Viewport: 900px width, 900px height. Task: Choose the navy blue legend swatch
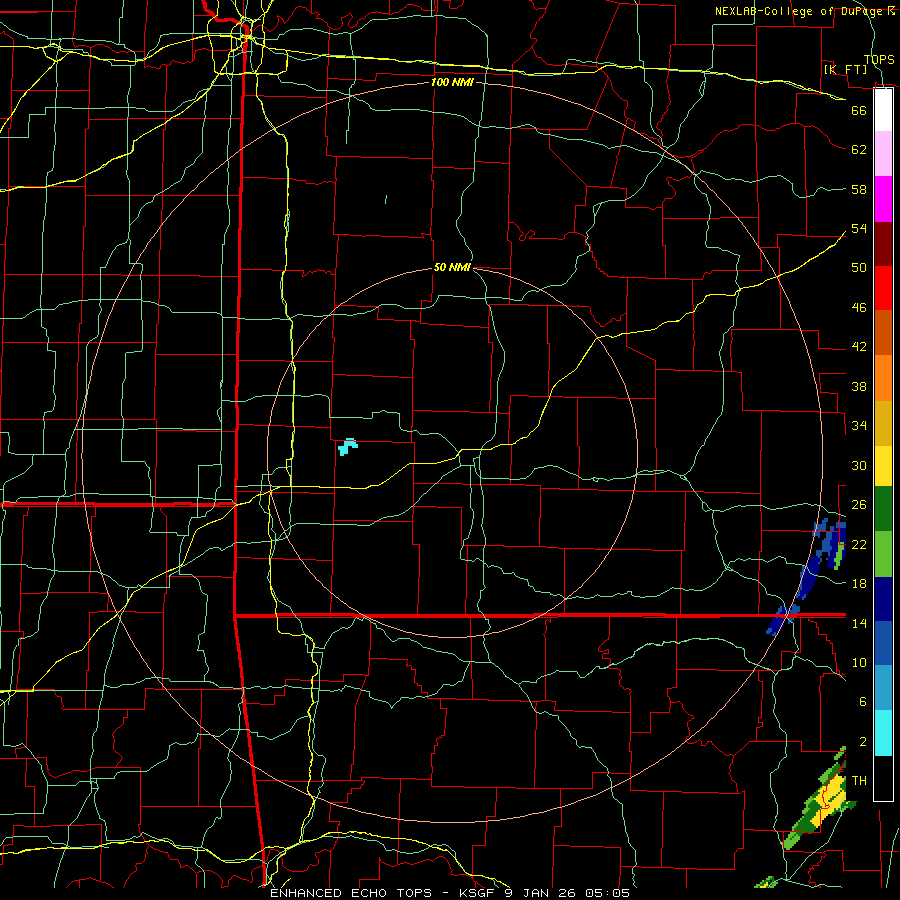tap(883, 599)
